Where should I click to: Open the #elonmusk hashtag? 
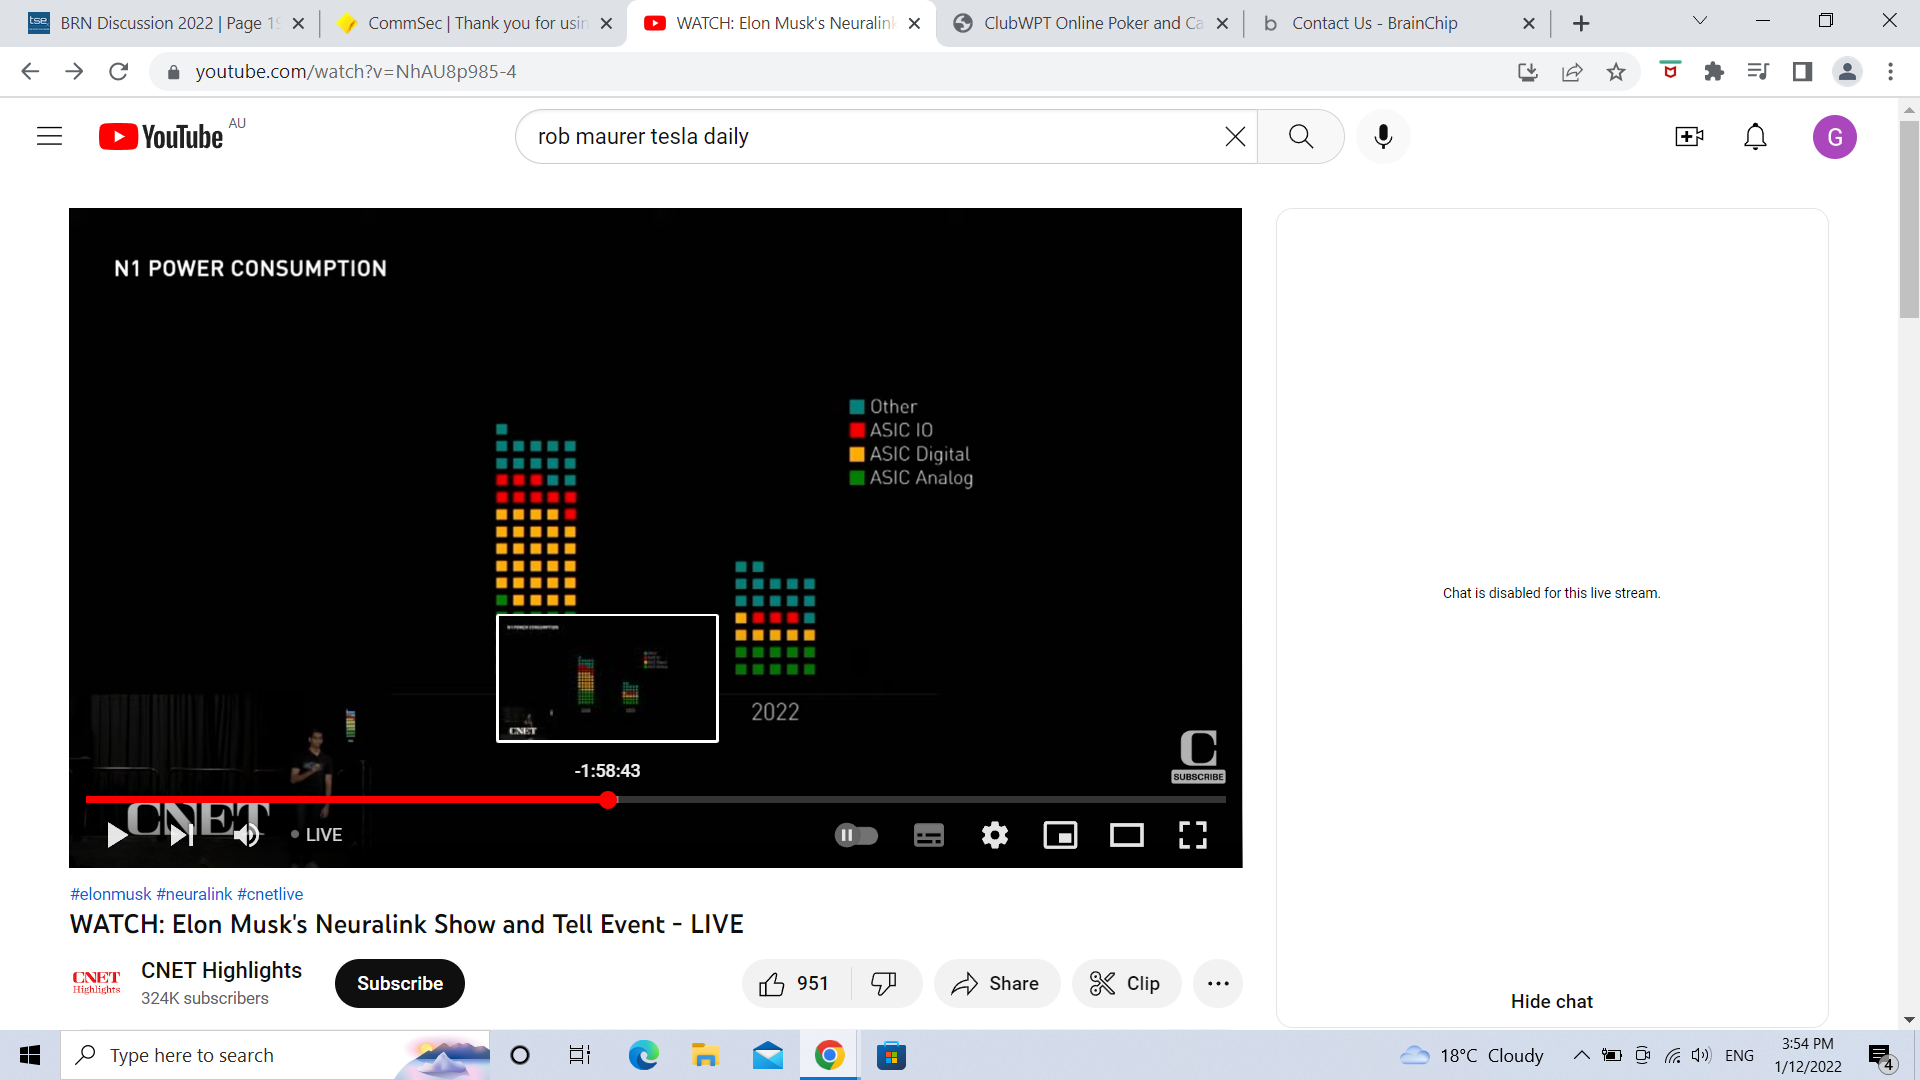111,894
